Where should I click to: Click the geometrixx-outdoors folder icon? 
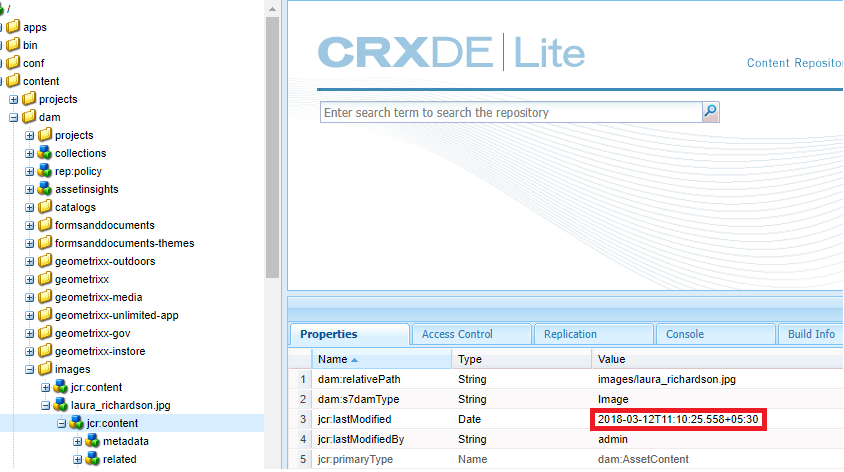click(45, 261)
